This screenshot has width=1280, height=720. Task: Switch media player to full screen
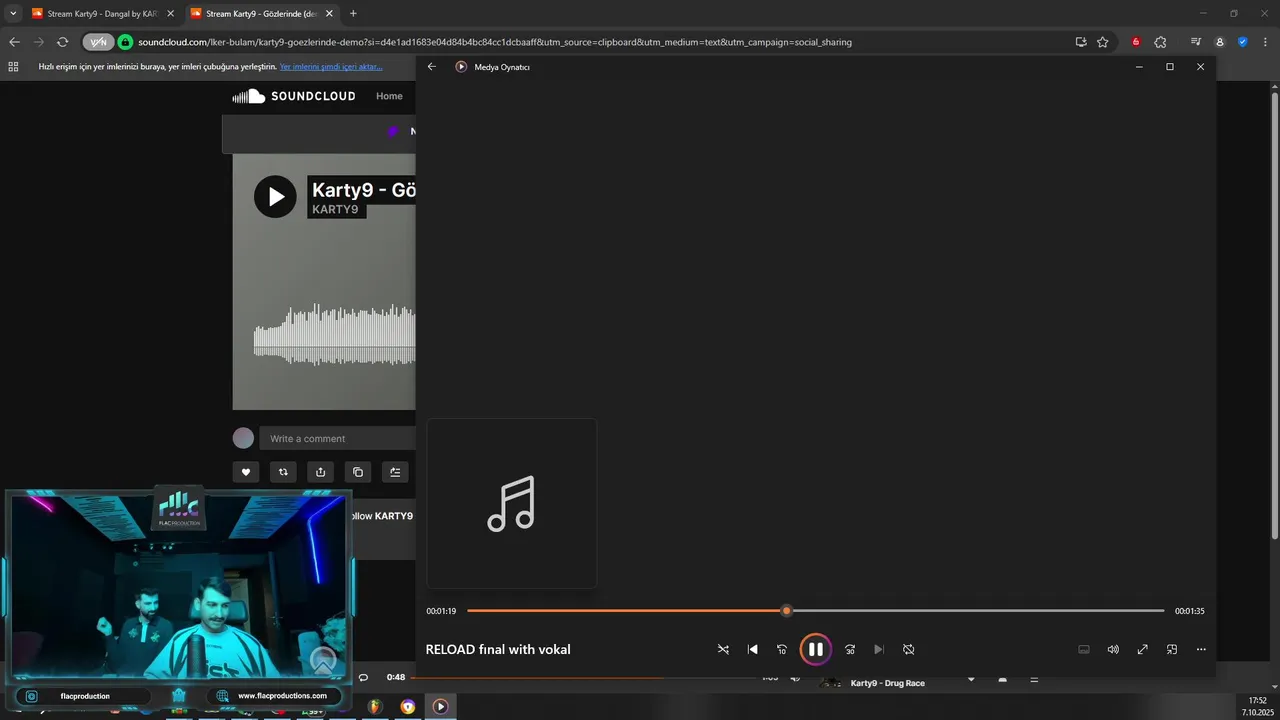pyautogui.click(x=1143, y=649)
